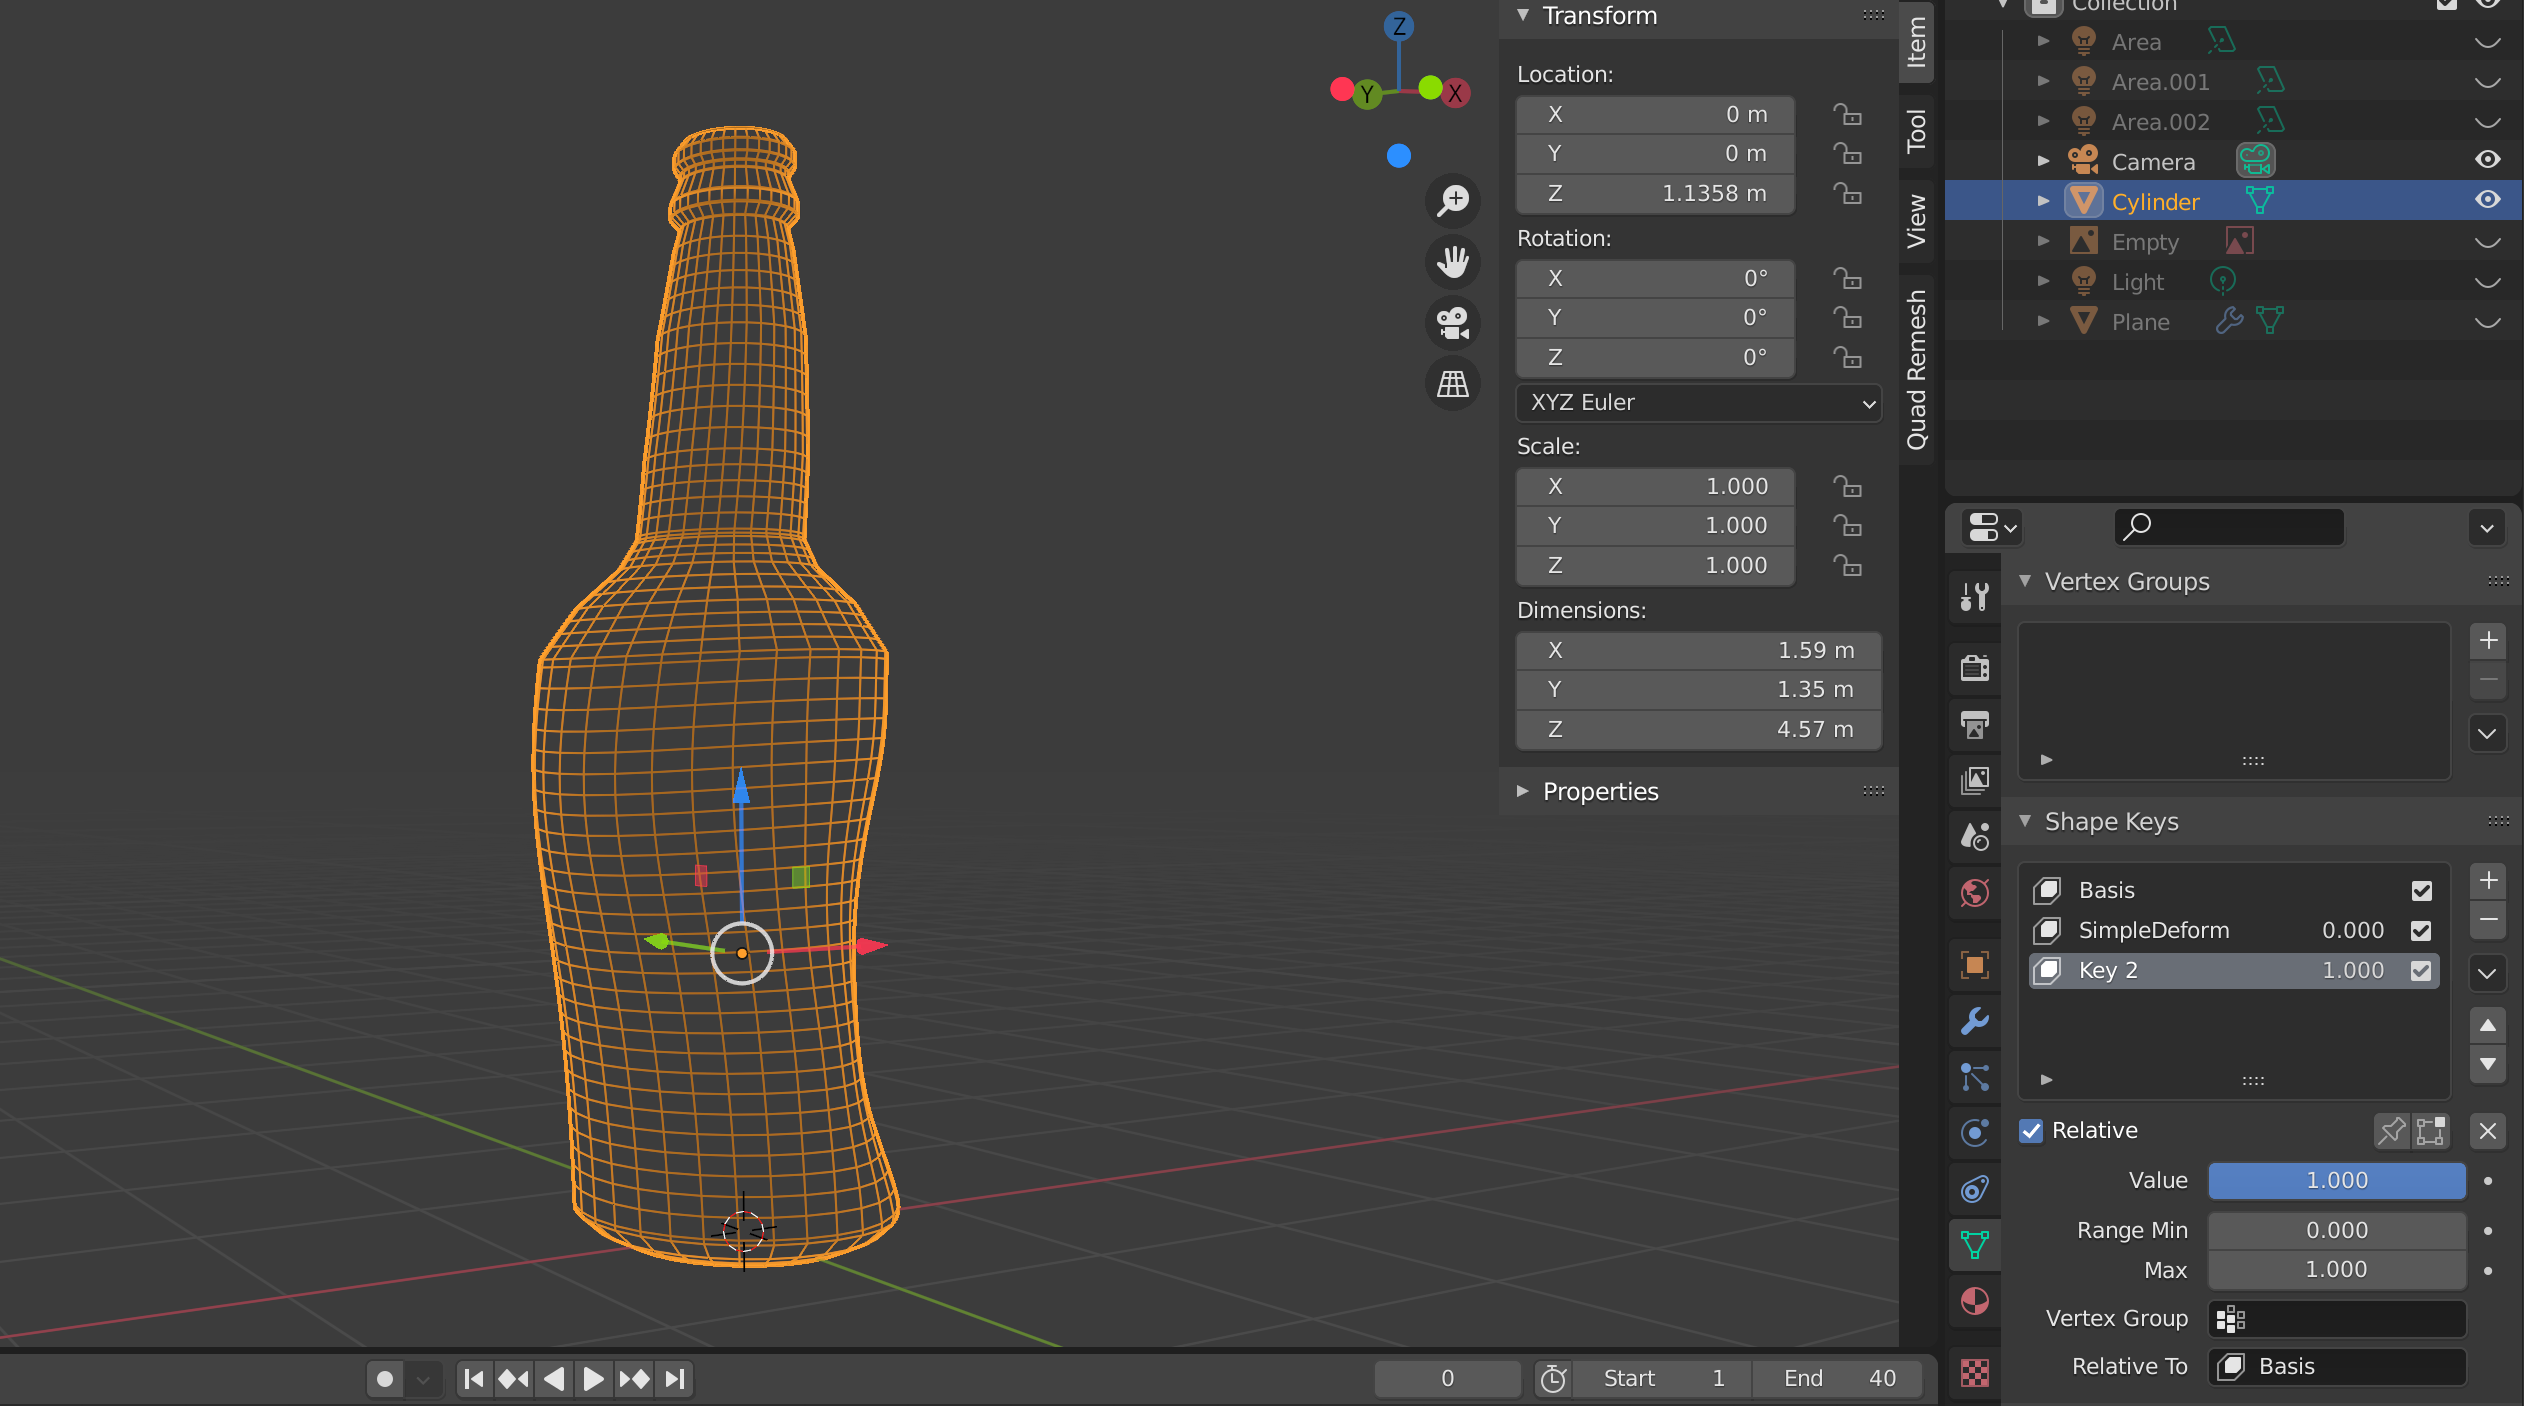2524x1406 pixels.
Task: Click the X axis gizmo circle
Action: pos(1456,93)
